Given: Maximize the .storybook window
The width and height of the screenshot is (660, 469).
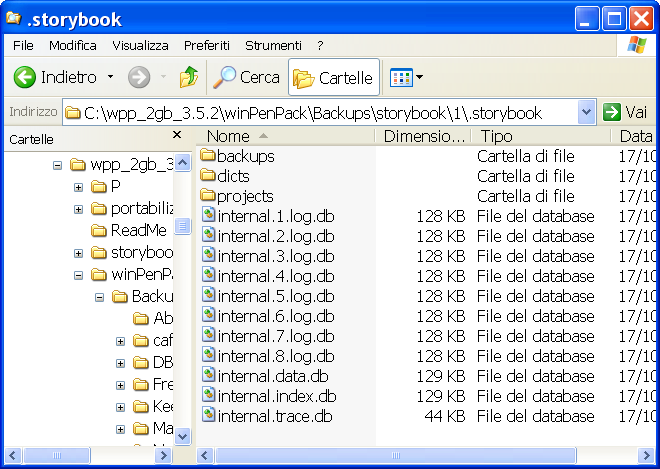Looking at the screenshot, I should click(x=614, y=19).
